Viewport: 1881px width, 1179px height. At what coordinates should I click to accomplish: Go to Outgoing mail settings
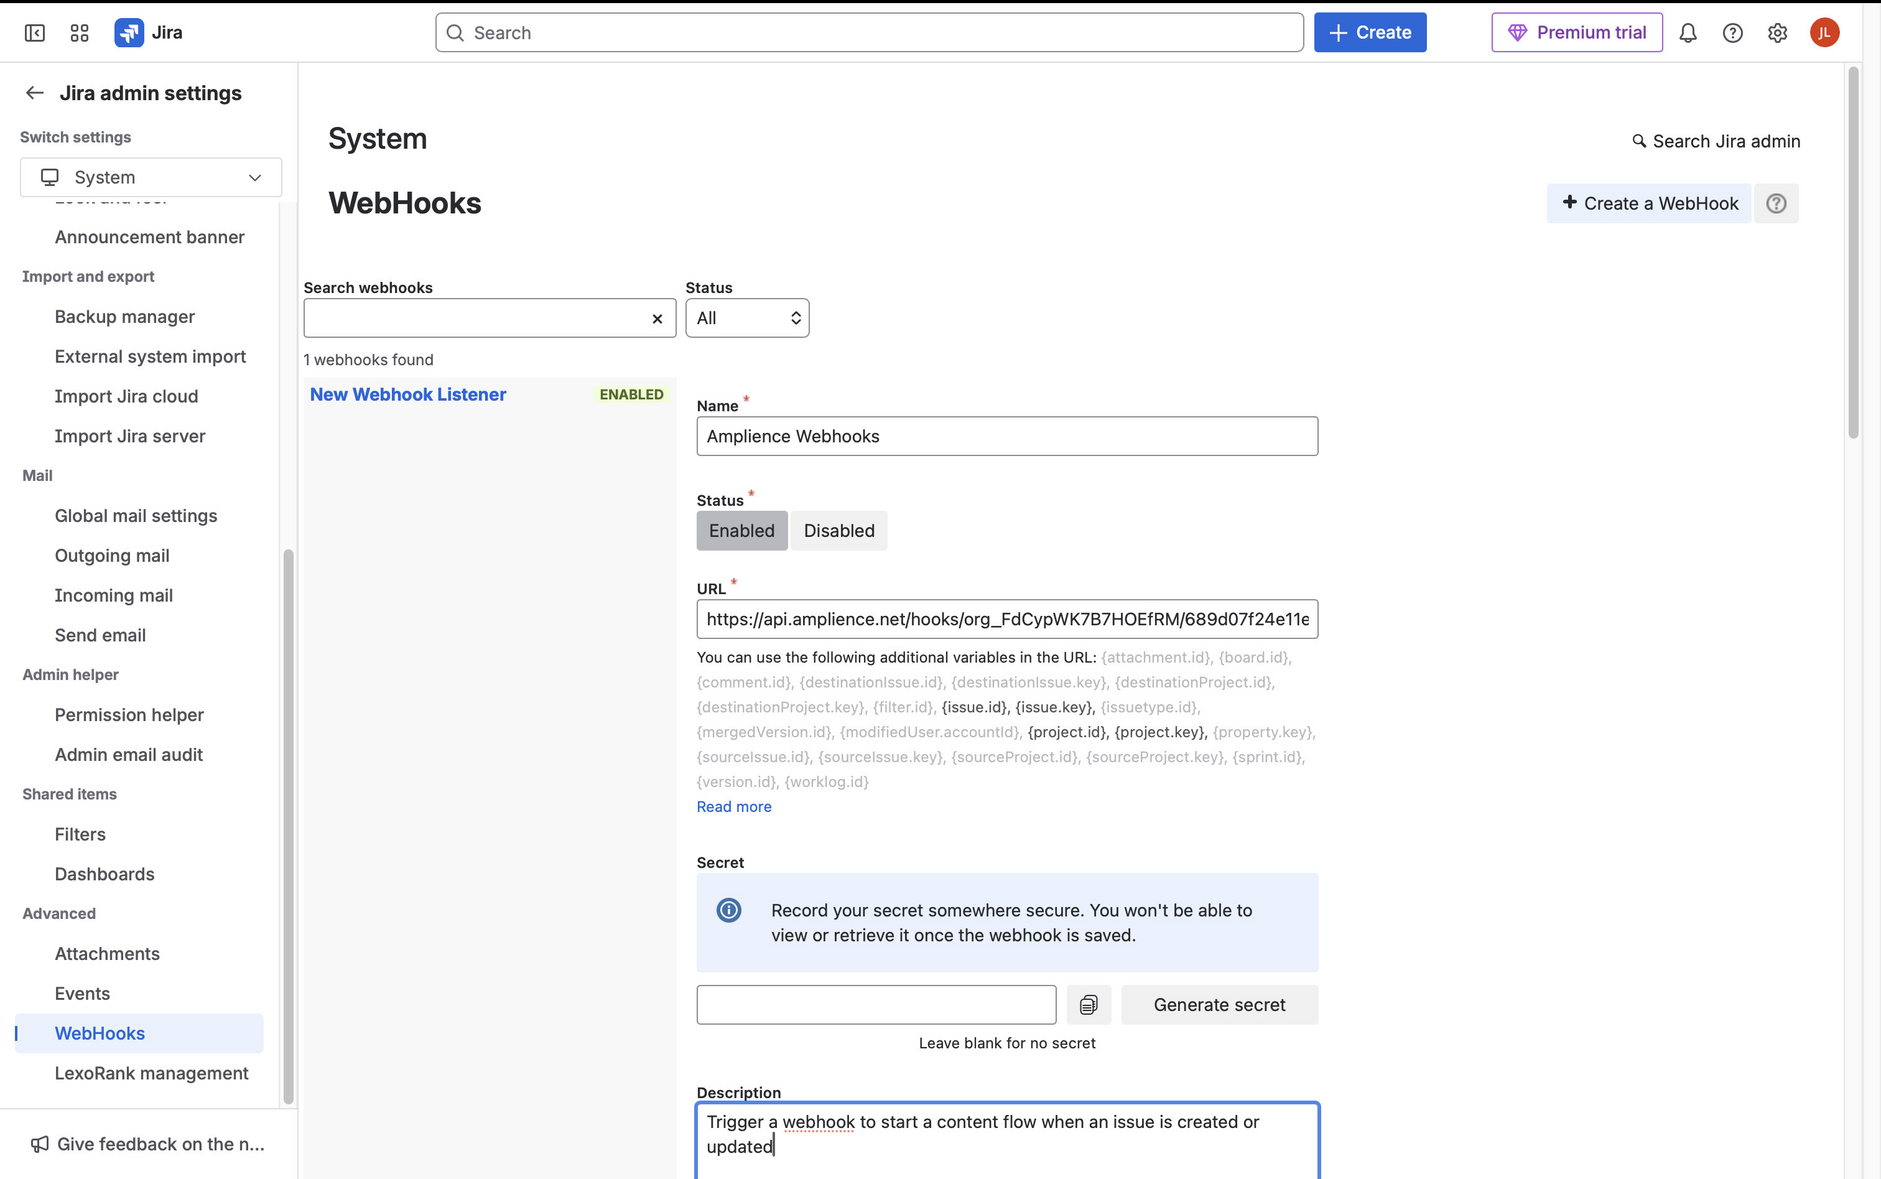[111, 555]
